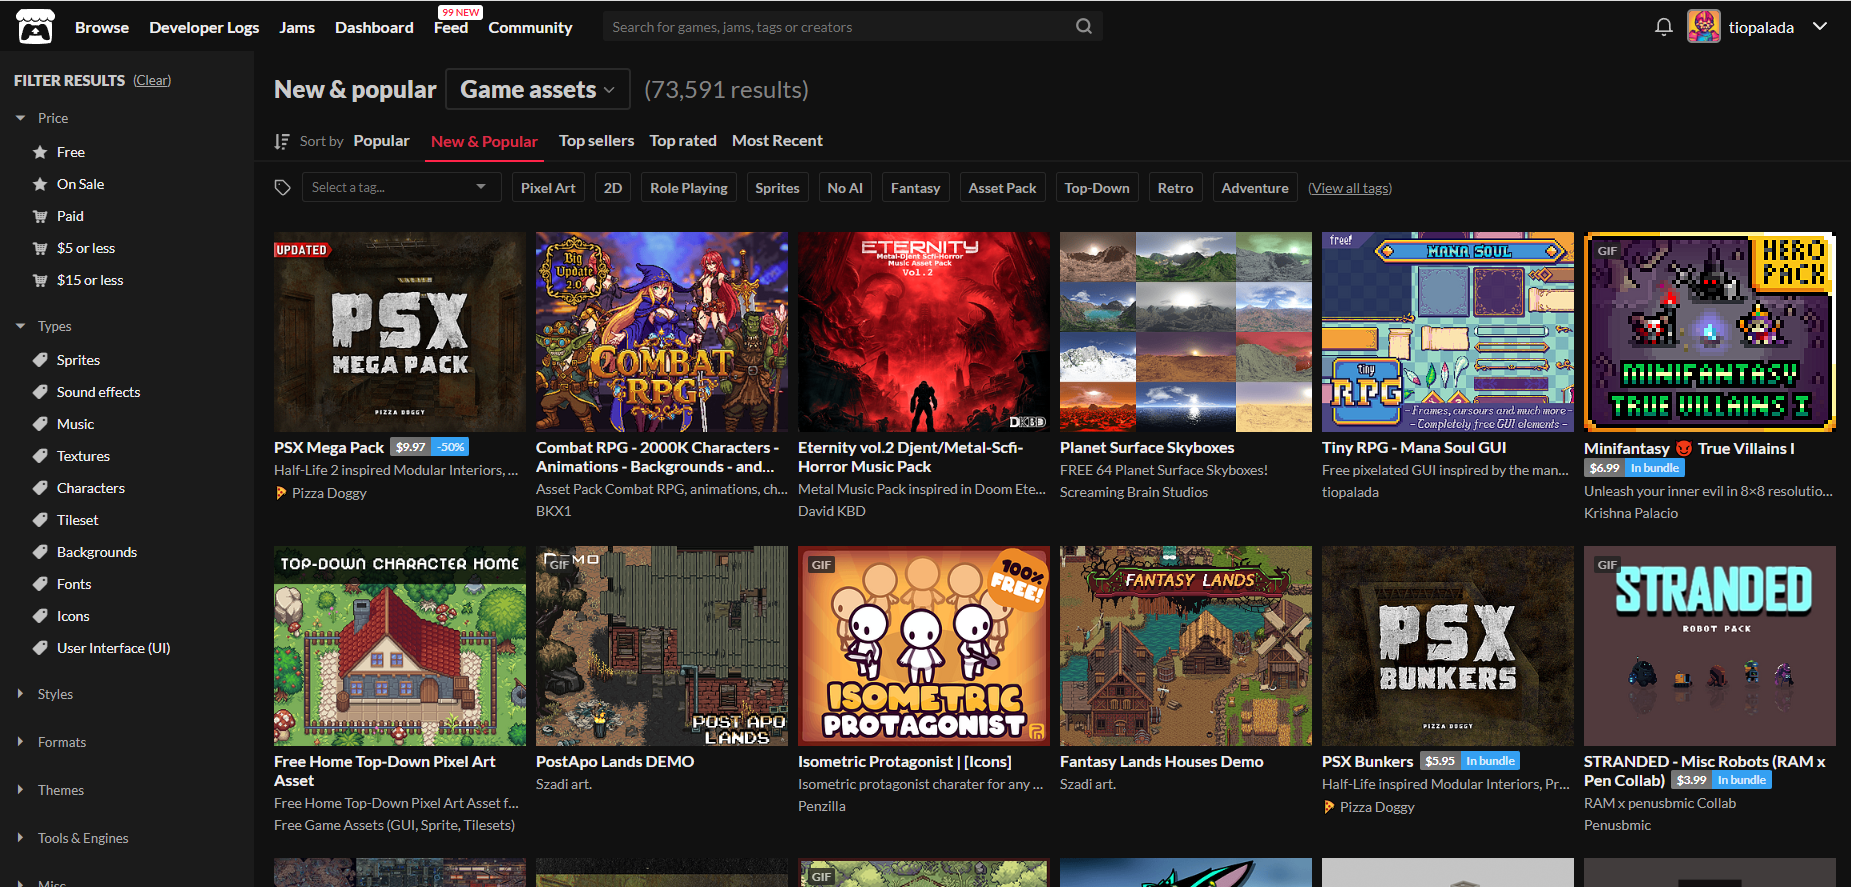Sort by Popular
The image size is (1851, 887).
click(x=381, y=141)
